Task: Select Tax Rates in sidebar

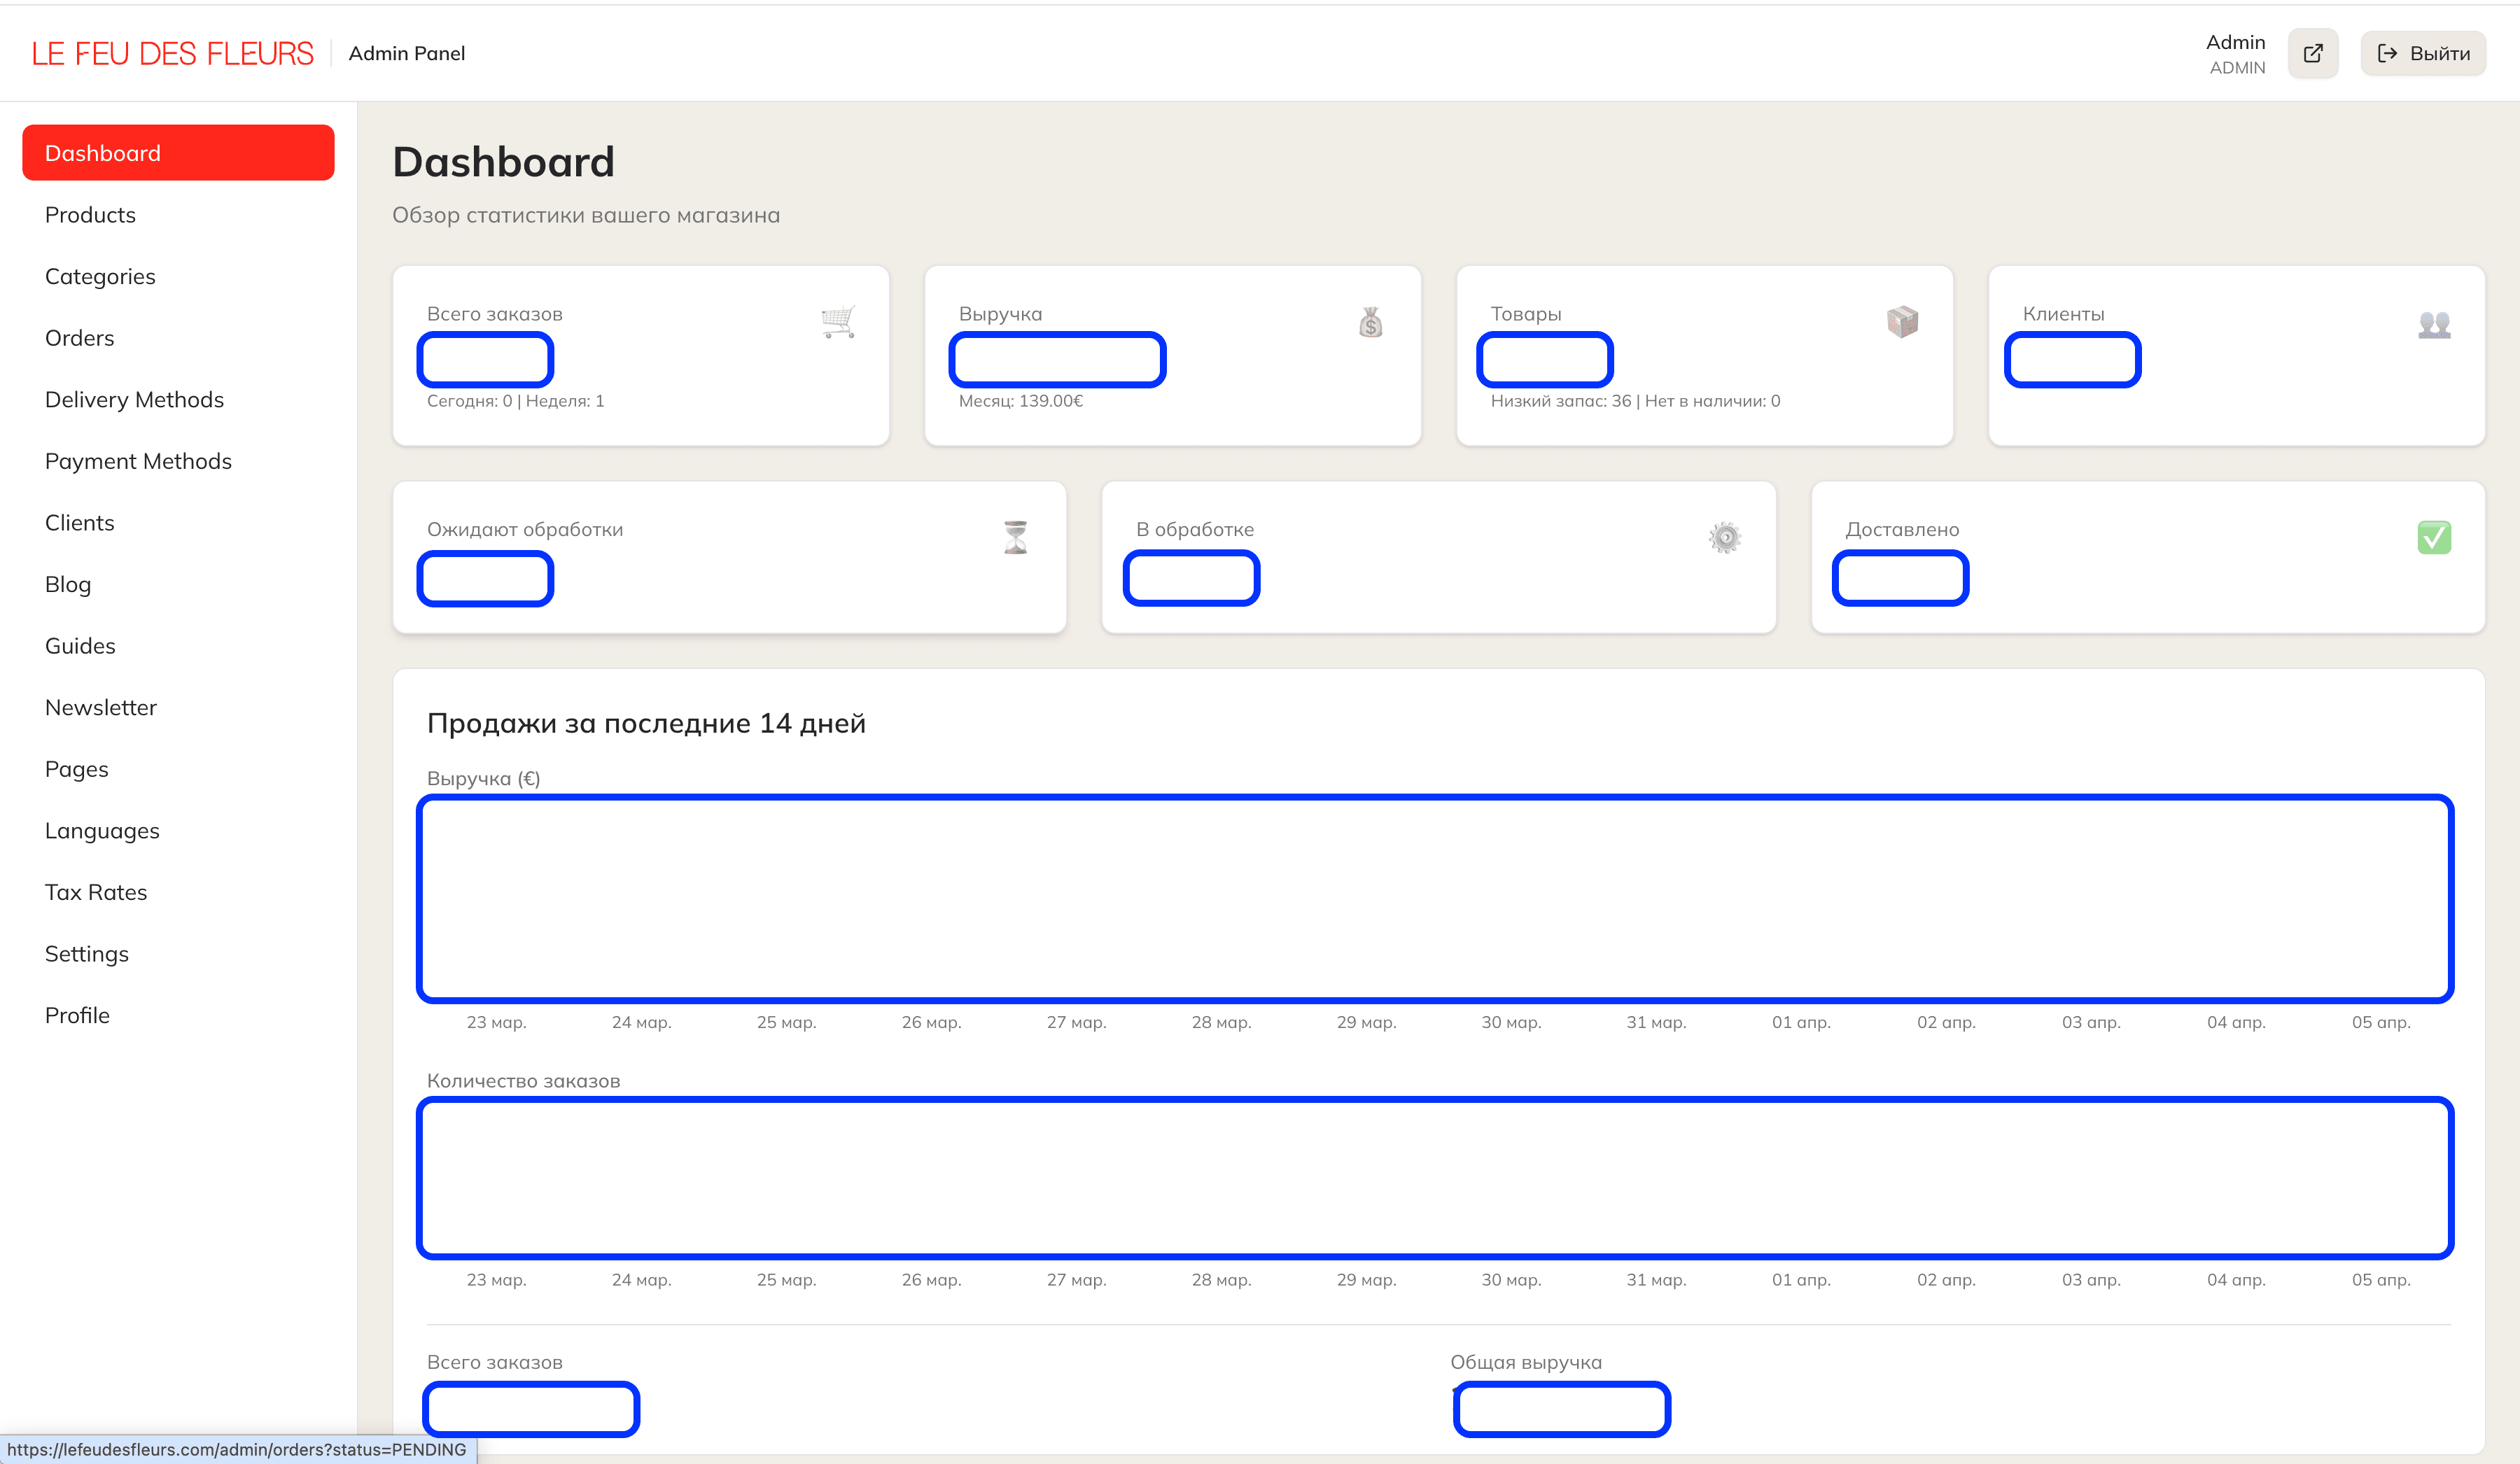Action: pyautogui.click(x=96, y=892)
